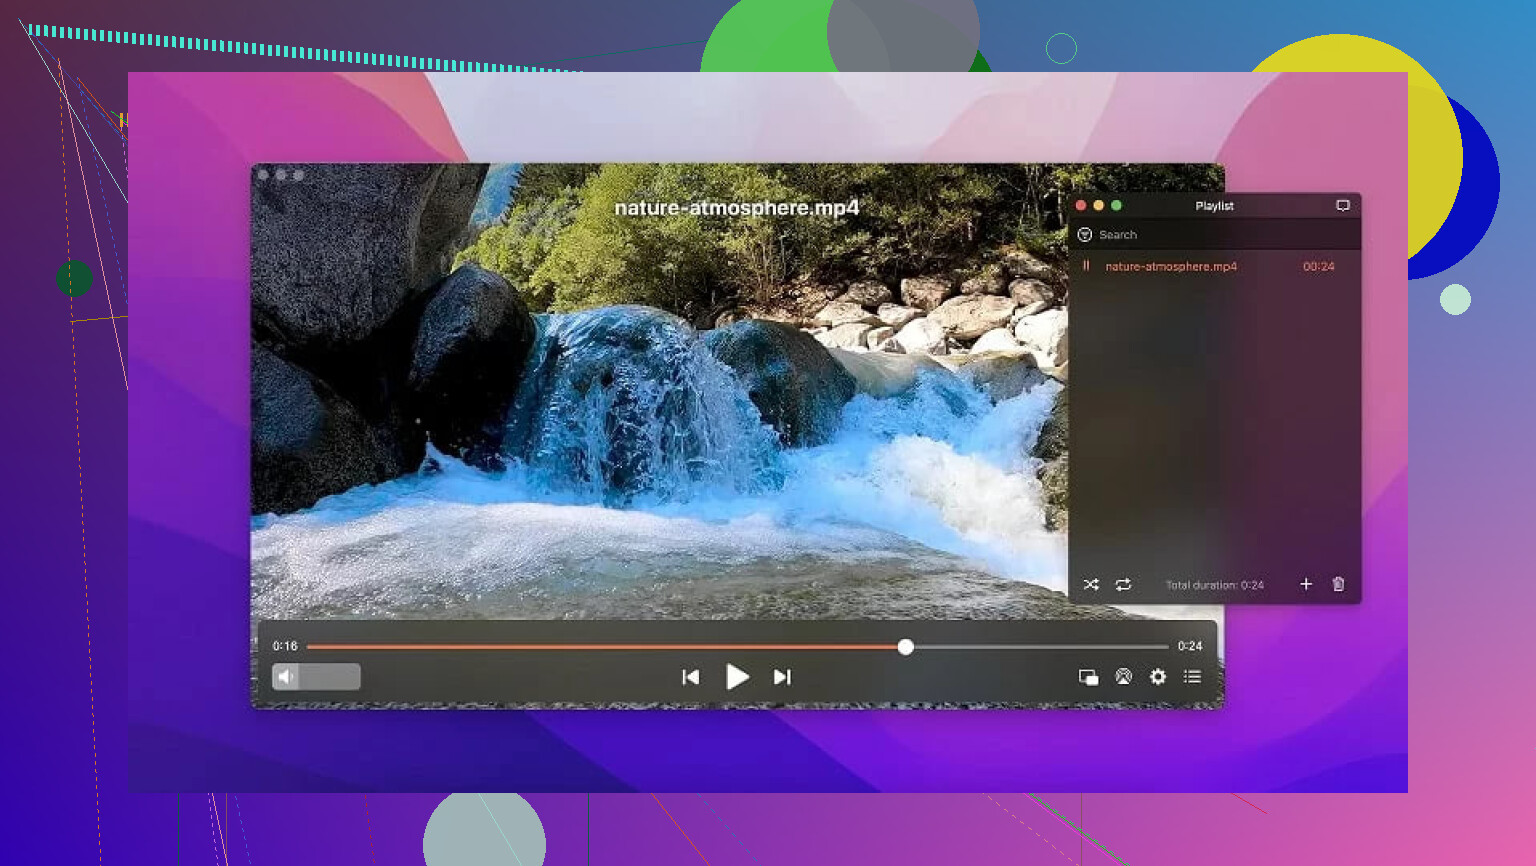The image size is (1536, 866).
Task: Minimize the Playlist window with yellow button
Action: coord(1099,205)
